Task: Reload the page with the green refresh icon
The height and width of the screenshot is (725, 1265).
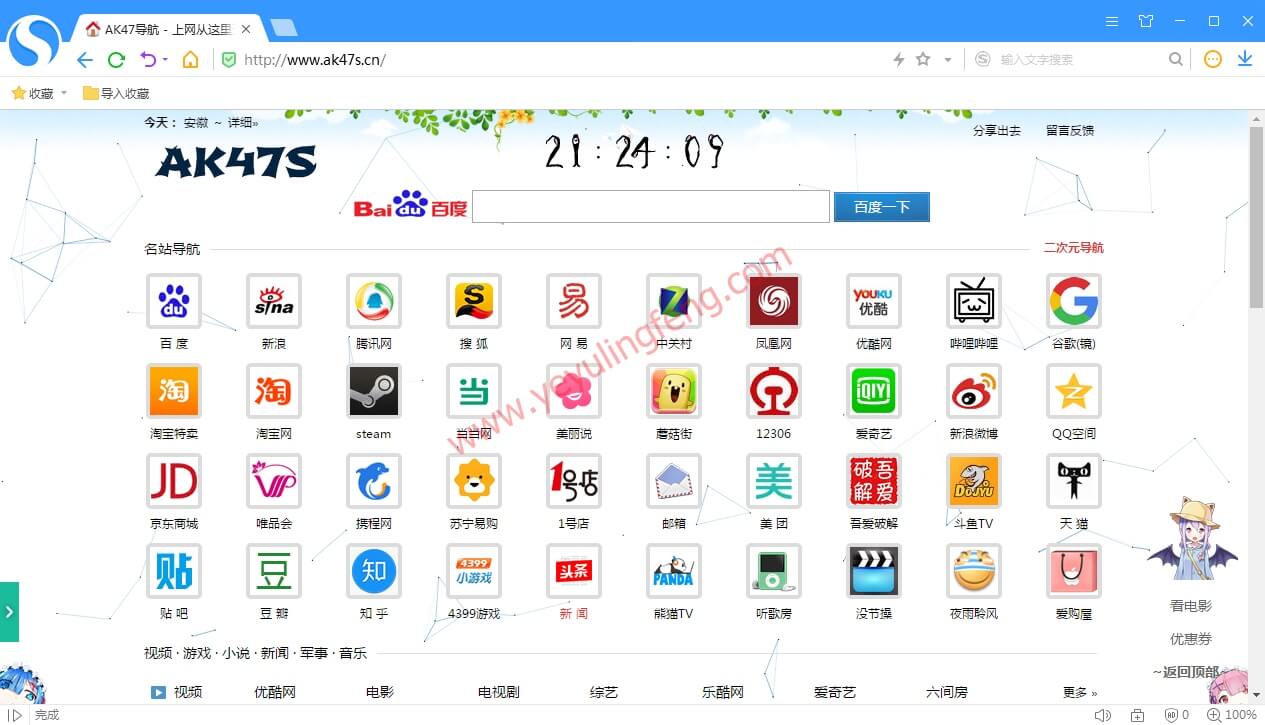Action: [116, 60]
